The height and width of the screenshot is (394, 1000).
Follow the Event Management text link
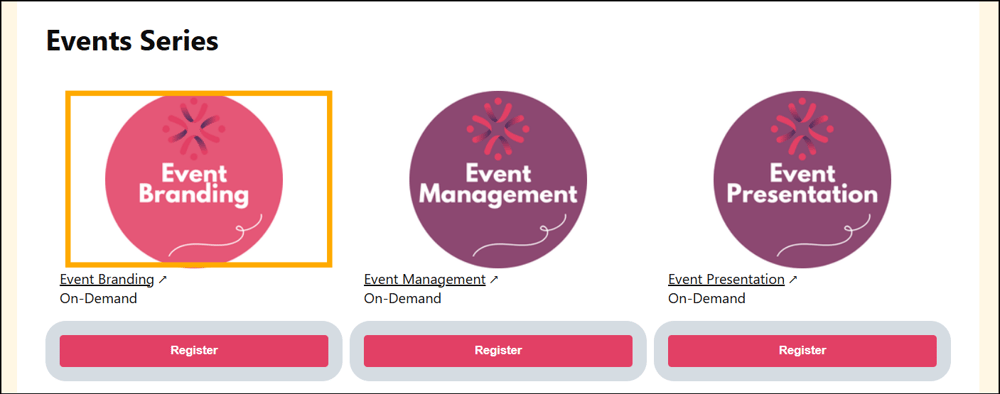(425, 279)
